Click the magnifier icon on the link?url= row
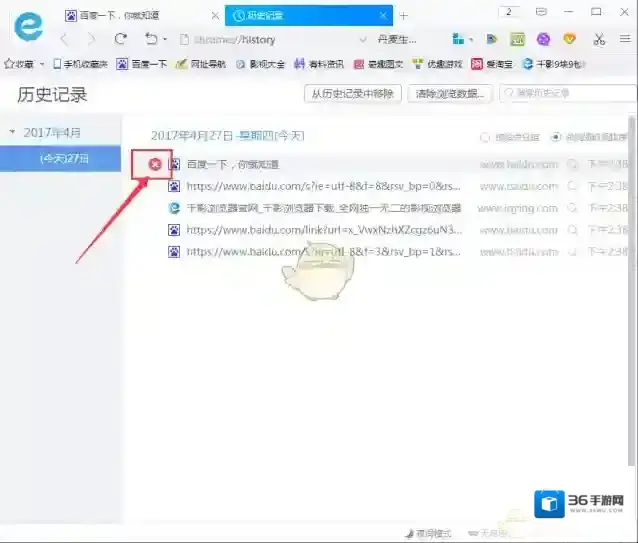 point(572,230)
